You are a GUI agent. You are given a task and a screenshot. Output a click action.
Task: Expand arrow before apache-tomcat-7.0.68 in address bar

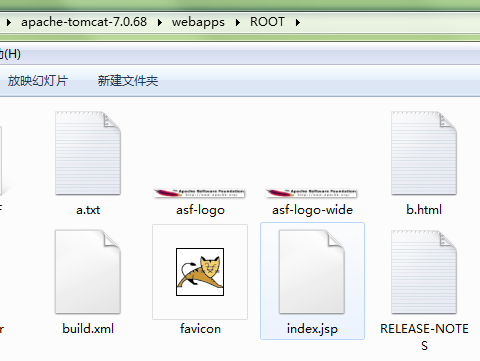[9, 23]
